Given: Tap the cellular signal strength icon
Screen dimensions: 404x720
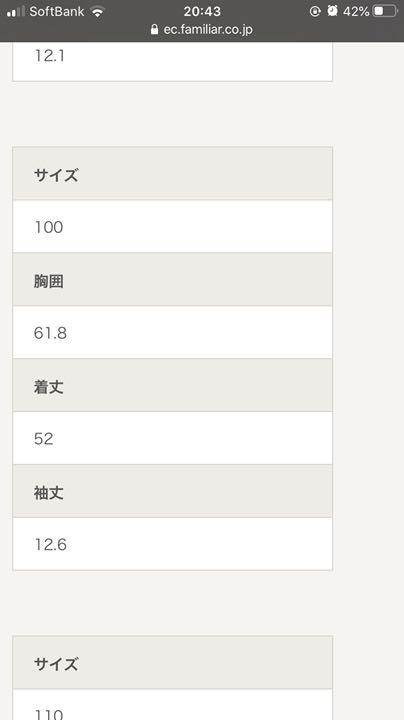Looking at the screenshot, I should coord(16,11).
